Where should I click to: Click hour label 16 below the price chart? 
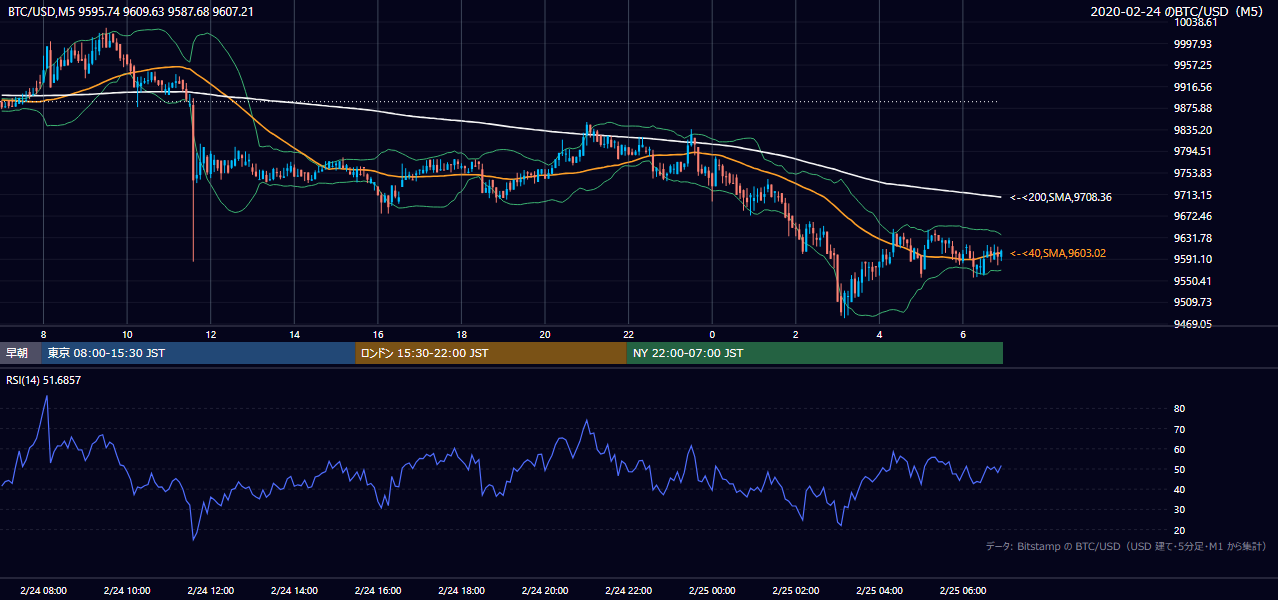[x=378, y=334]
